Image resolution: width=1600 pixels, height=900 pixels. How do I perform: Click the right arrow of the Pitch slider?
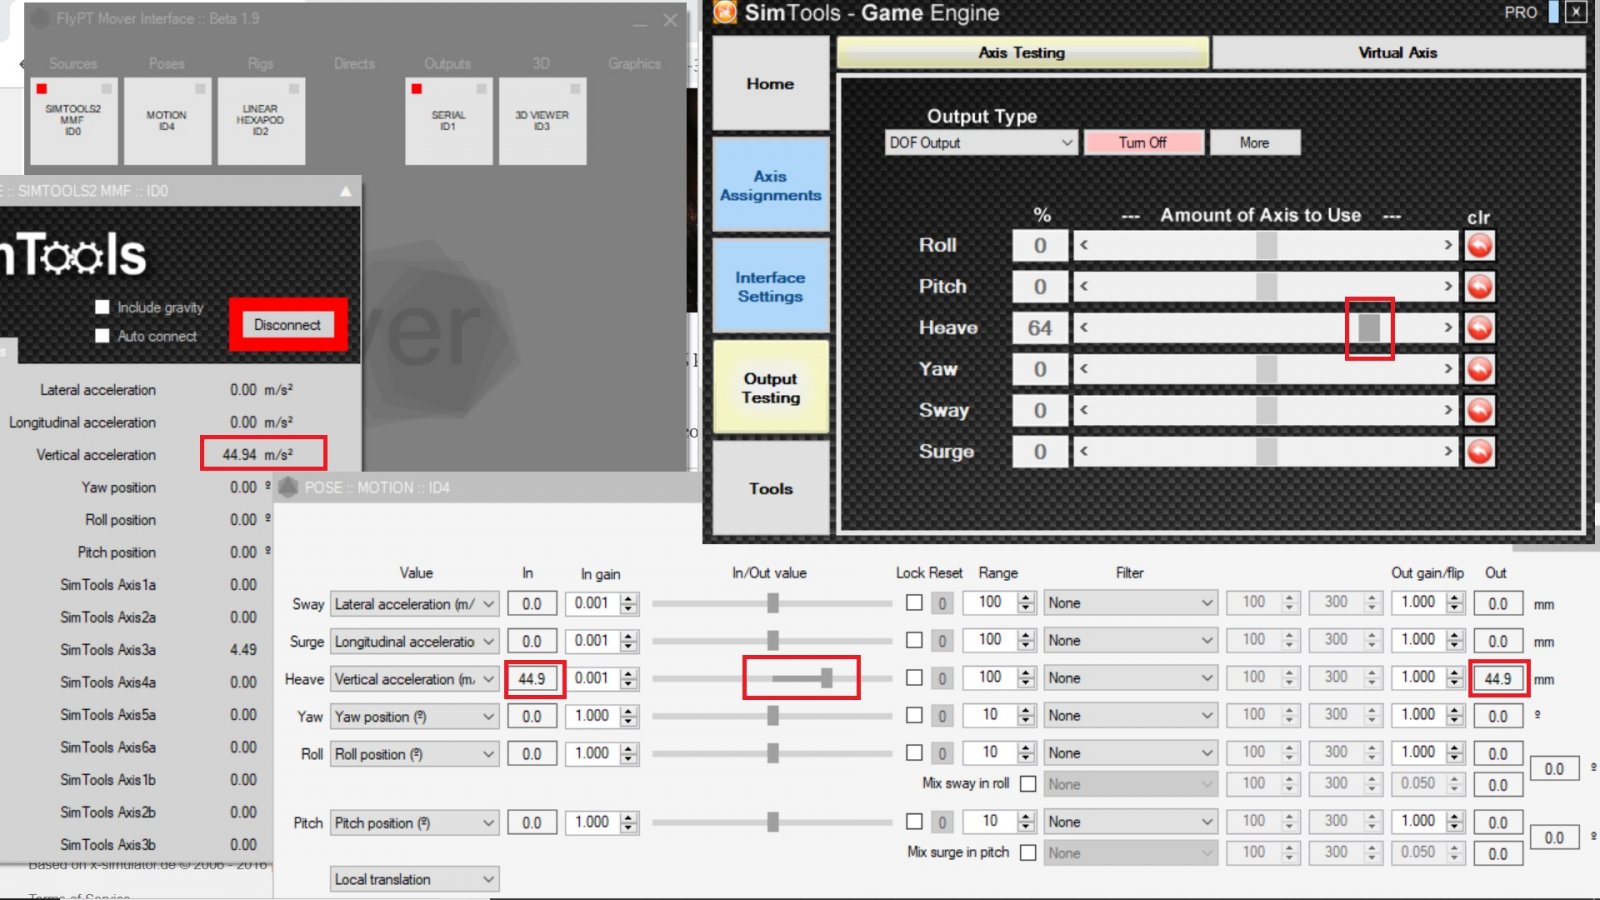coord(1447,287)
